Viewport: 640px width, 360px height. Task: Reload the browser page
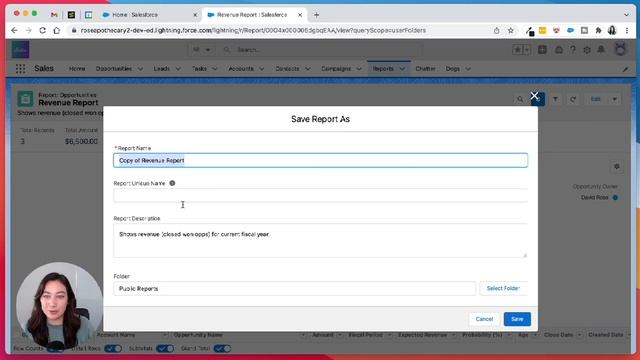tap(42, 31)
